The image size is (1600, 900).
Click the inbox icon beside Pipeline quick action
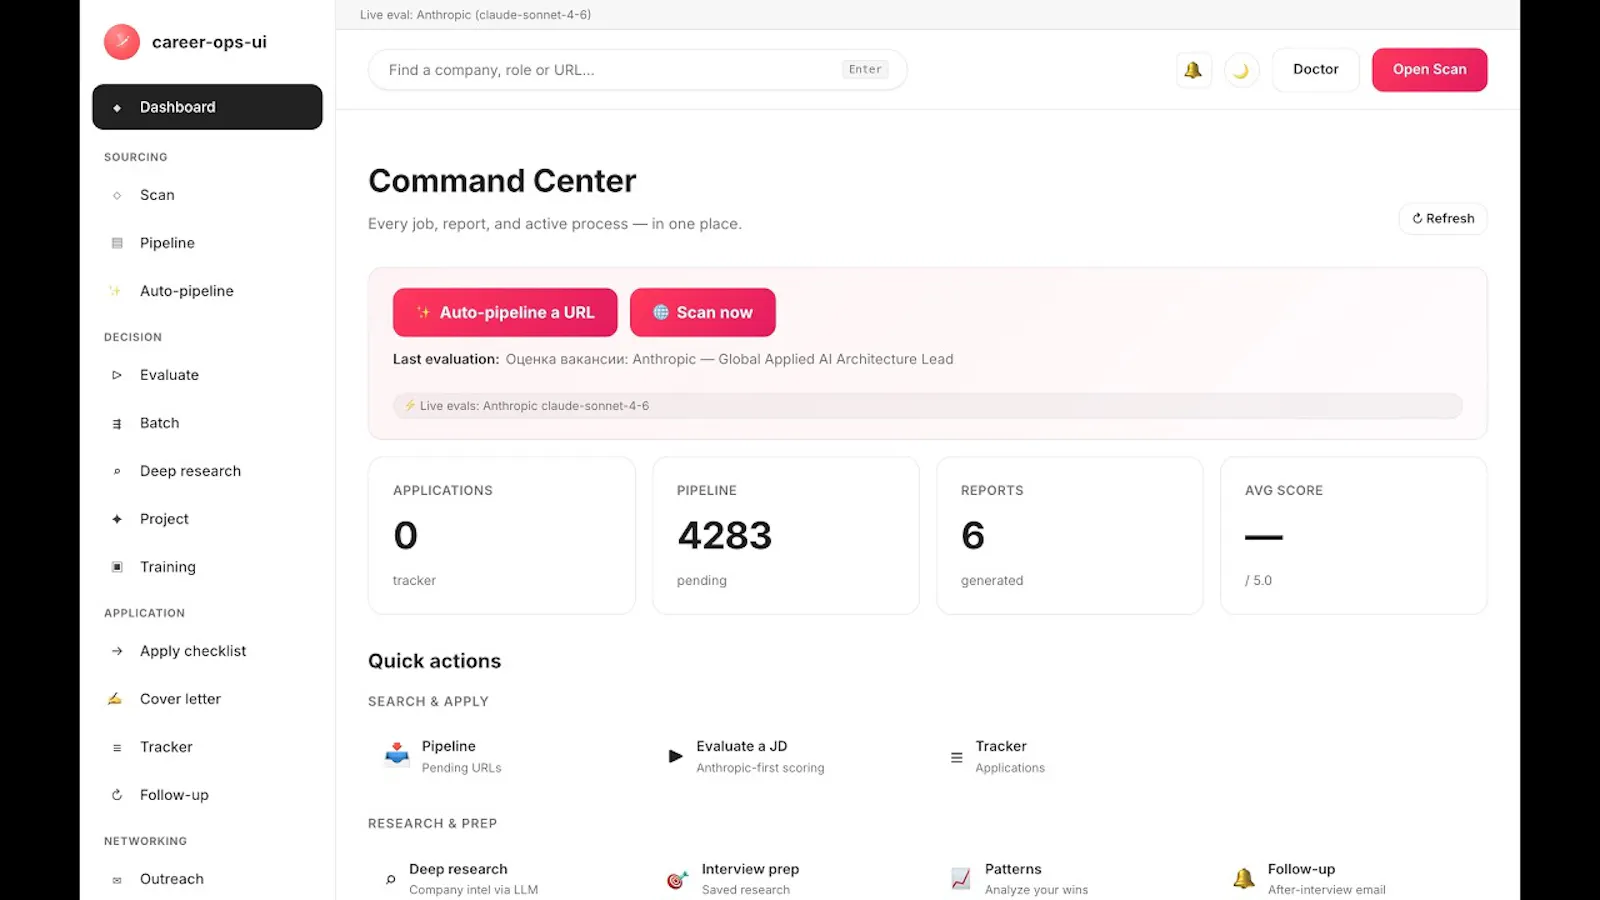pyautogui.click(x=397, y=755)
